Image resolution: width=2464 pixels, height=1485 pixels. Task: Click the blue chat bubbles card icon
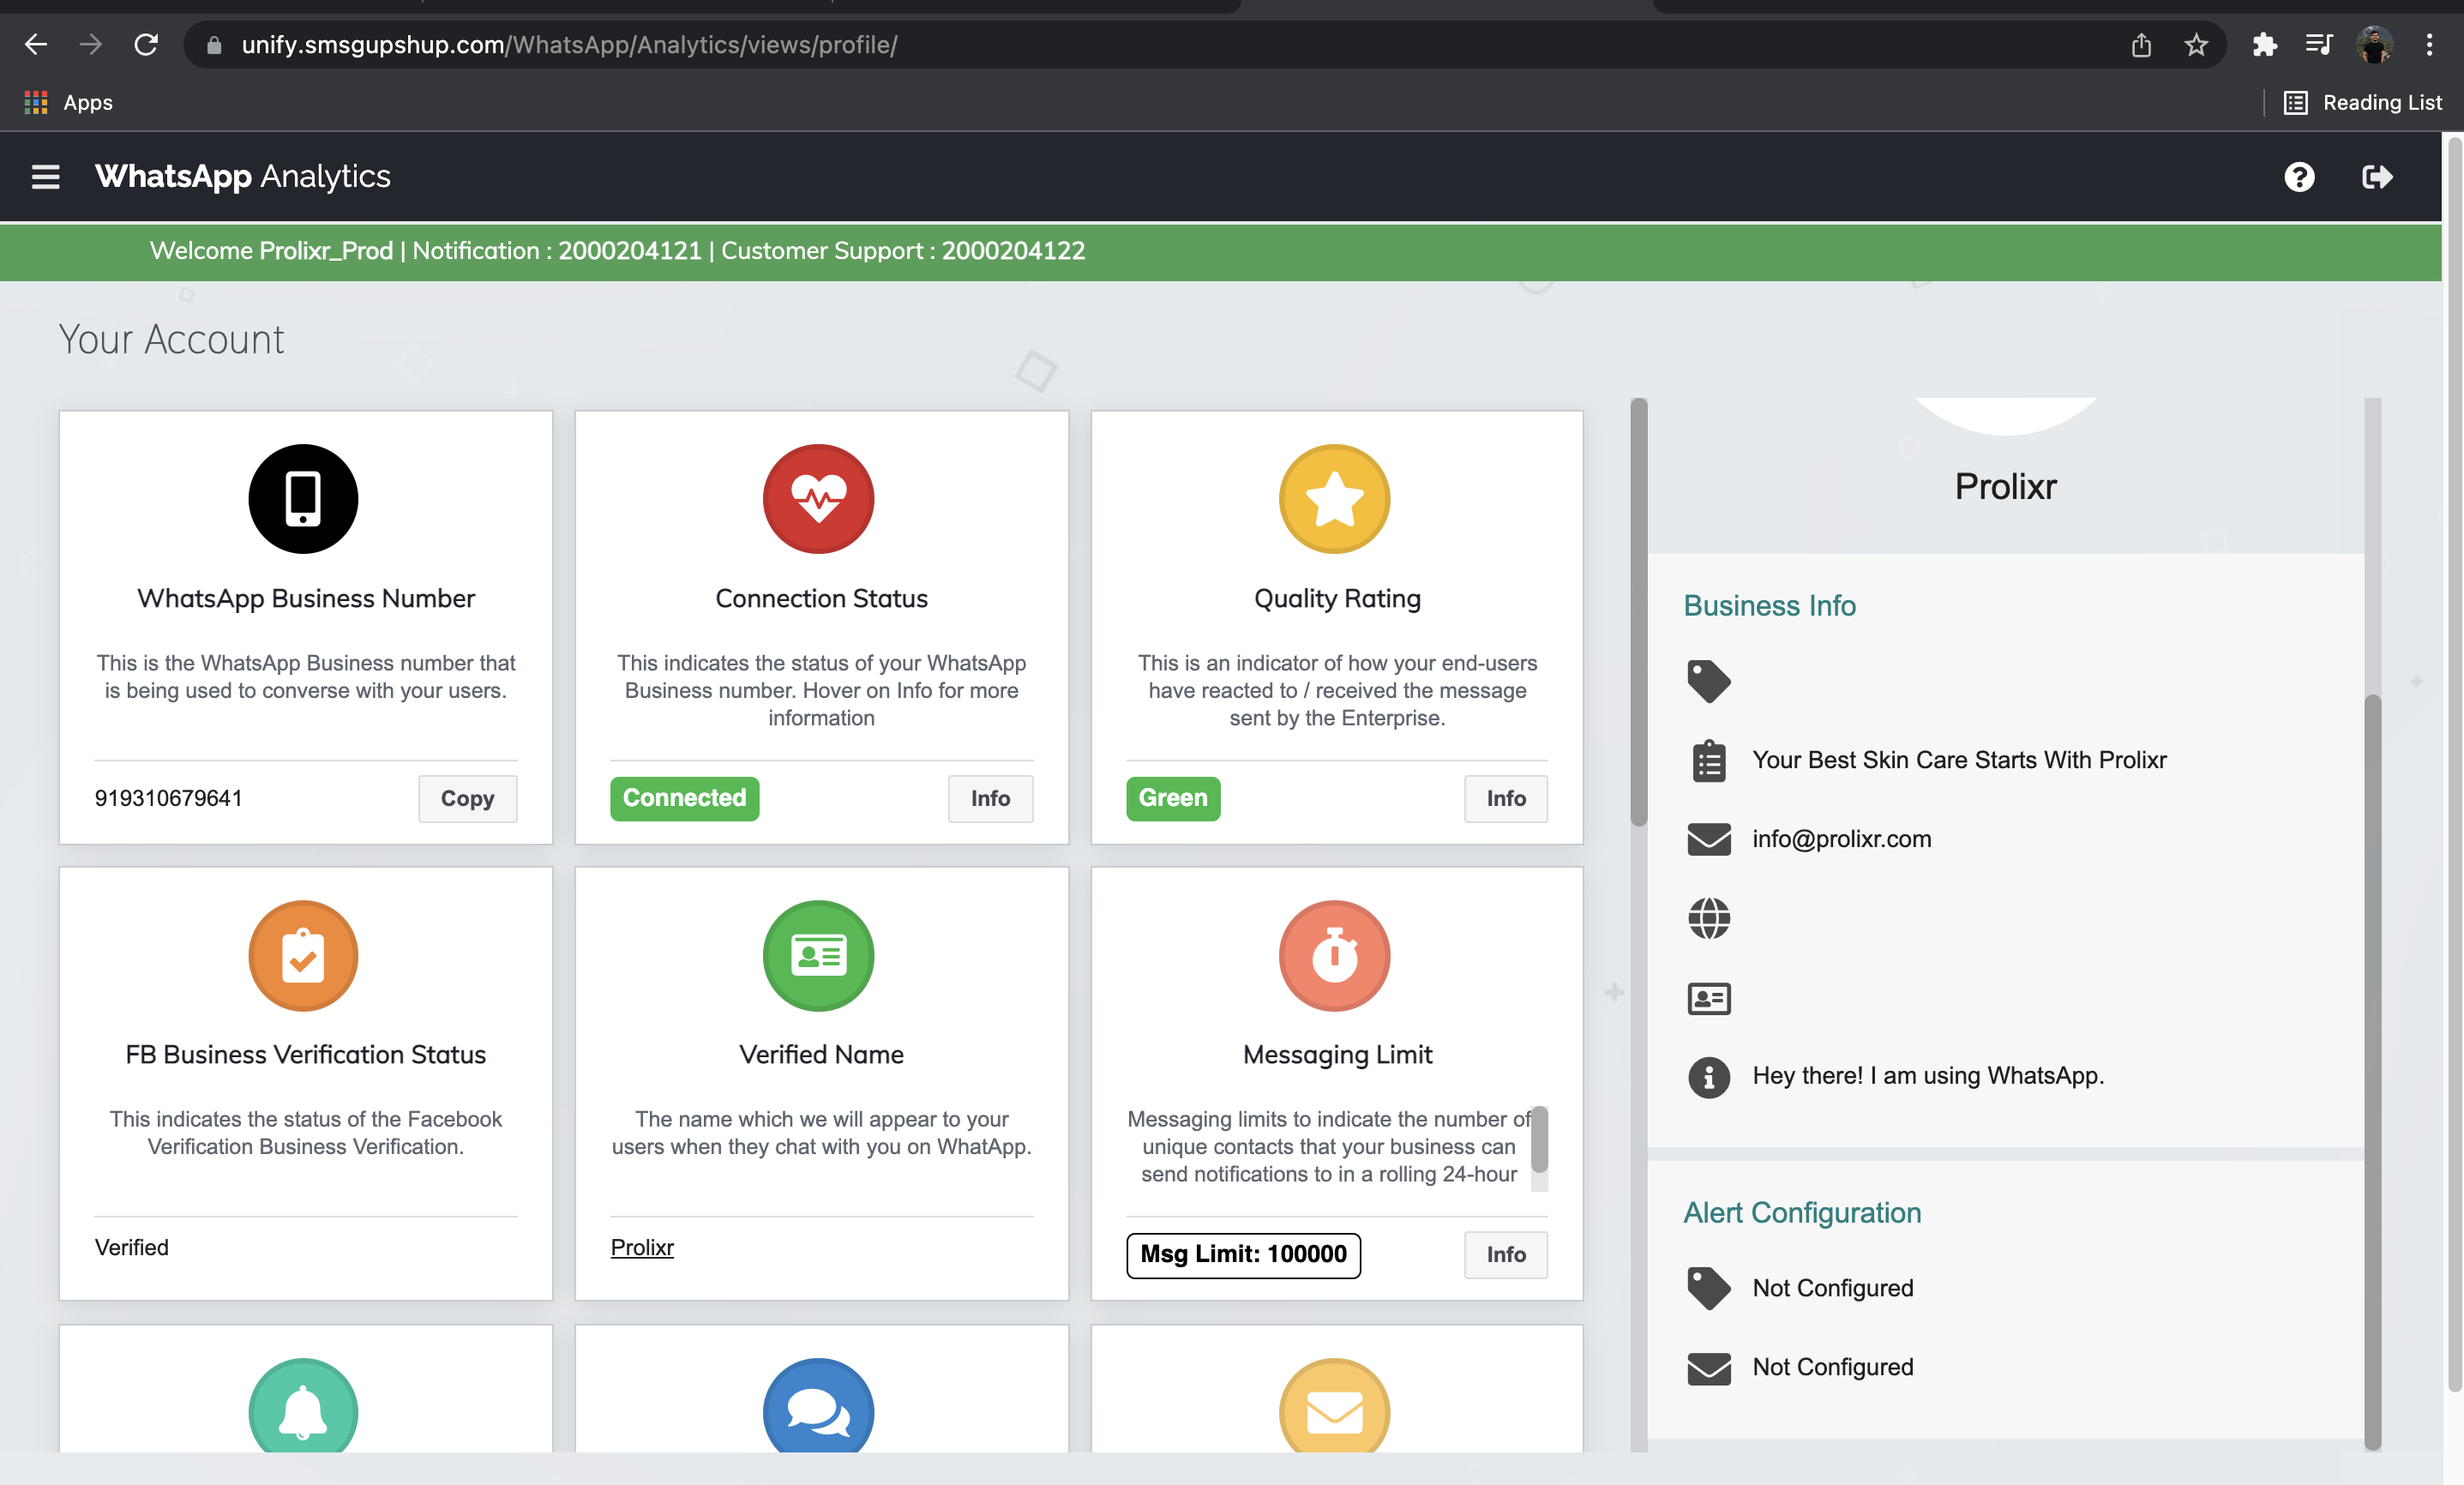(818, 1405)
